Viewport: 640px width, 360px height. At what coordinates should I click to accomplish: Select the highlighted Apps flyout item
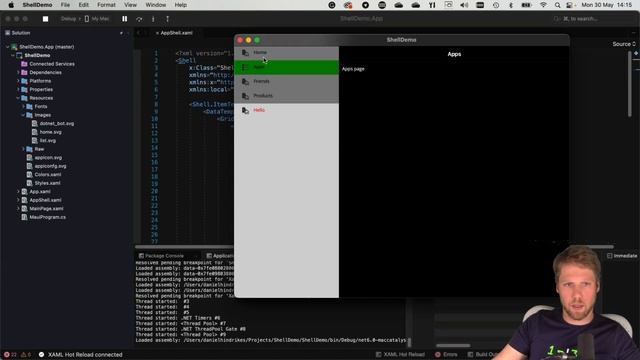coord(287,67)
